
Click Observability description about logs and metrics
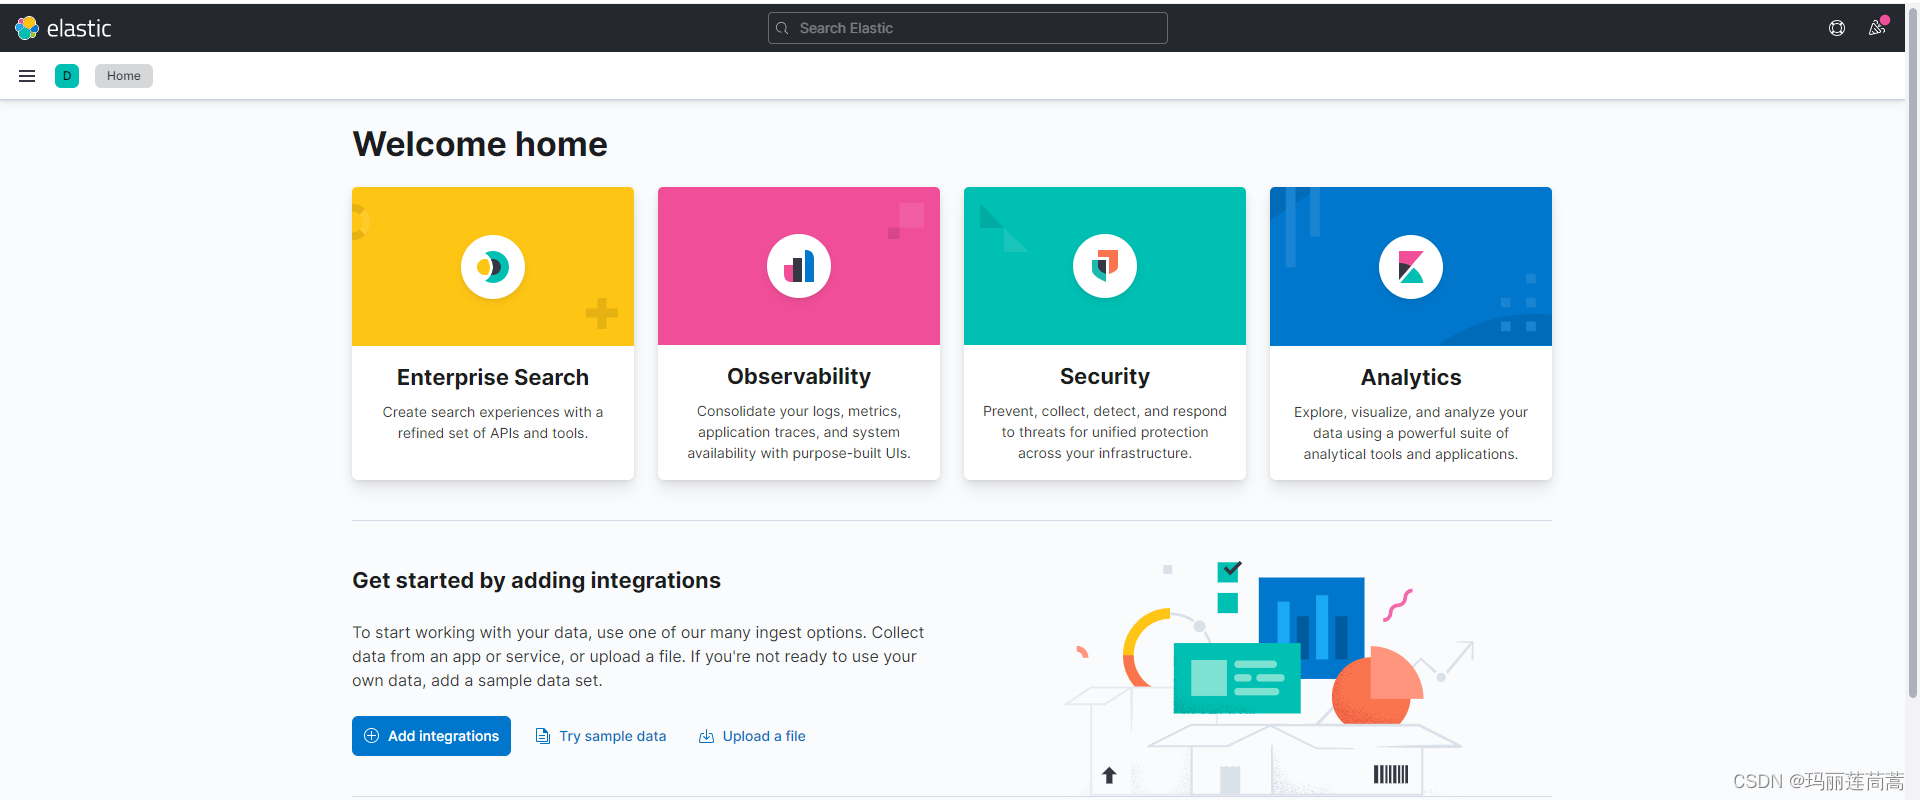(799, 432)
